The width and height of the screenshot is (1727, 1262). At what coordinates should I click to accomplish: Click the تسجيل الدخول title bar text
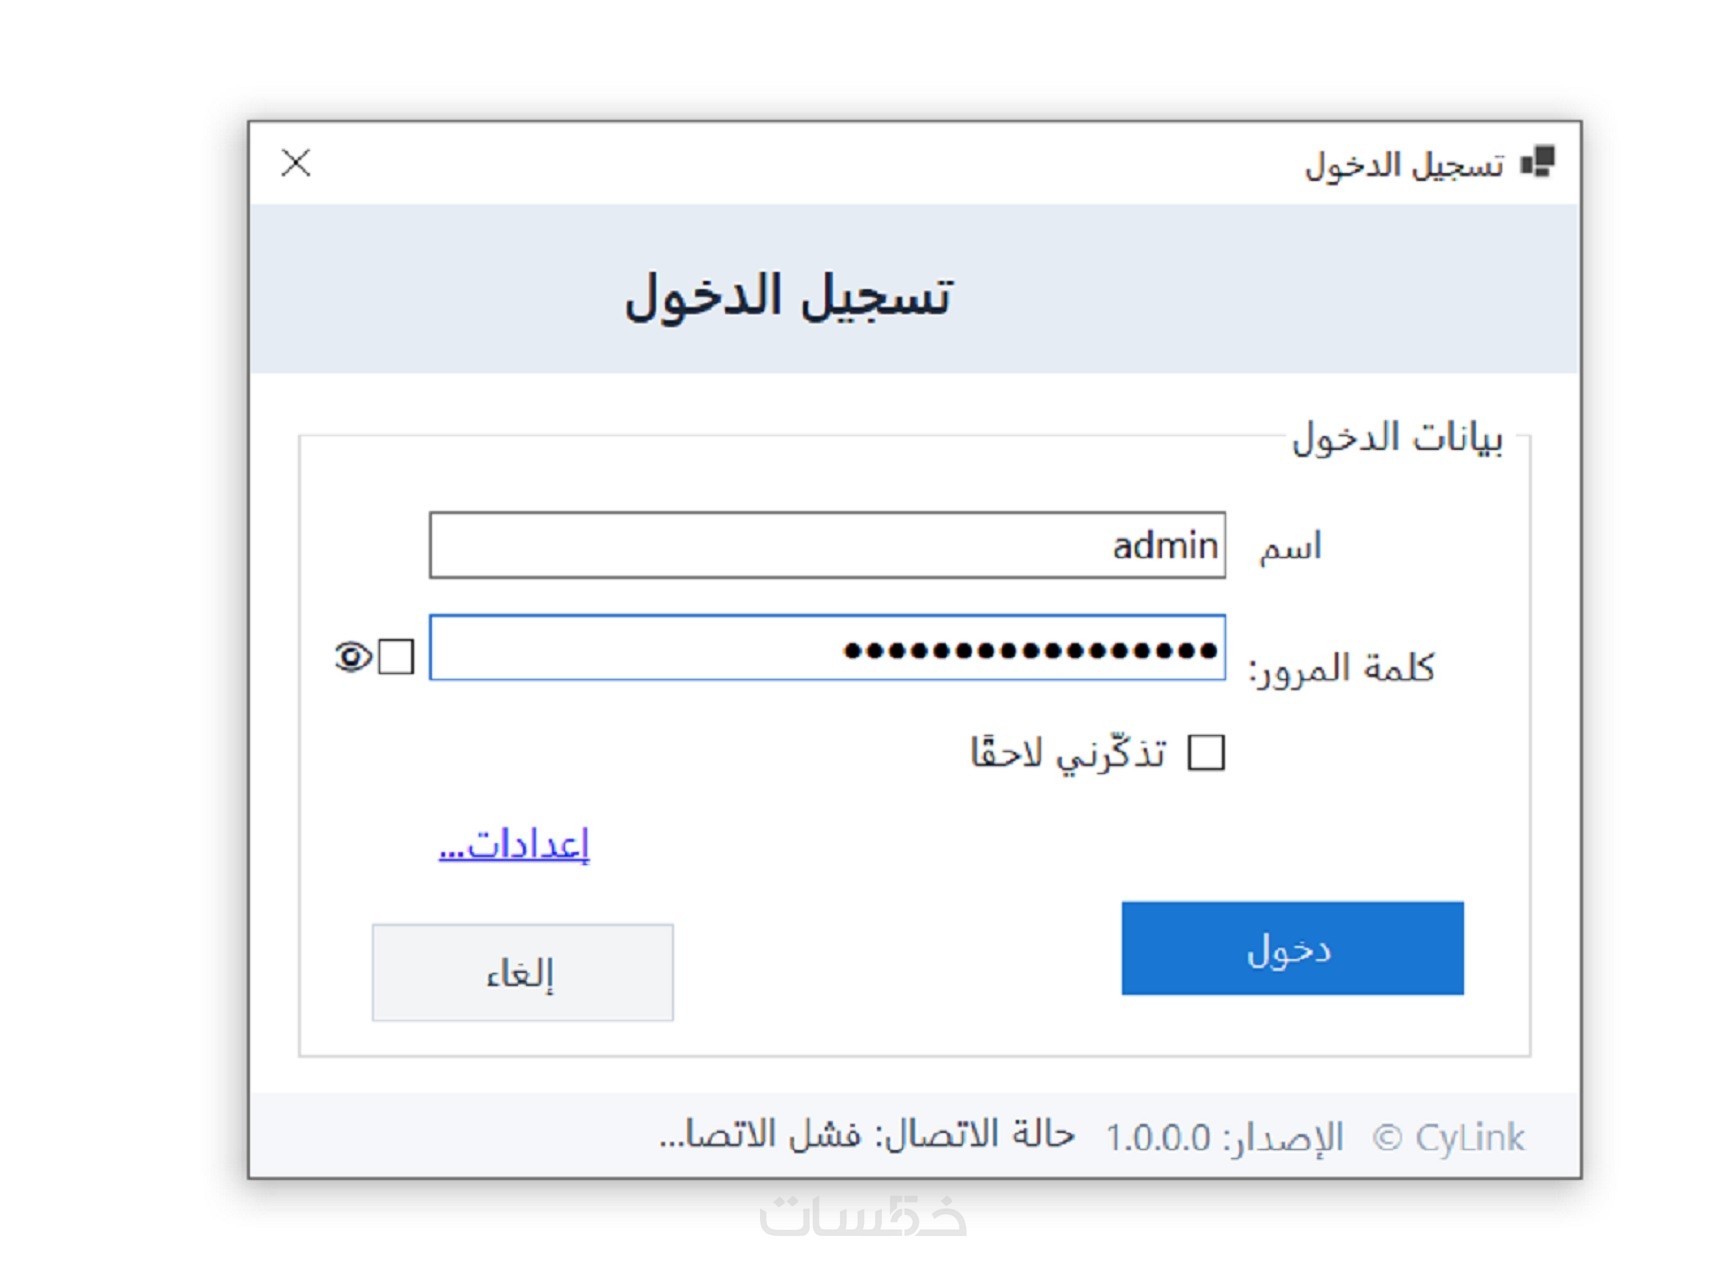coord(1404,165)
